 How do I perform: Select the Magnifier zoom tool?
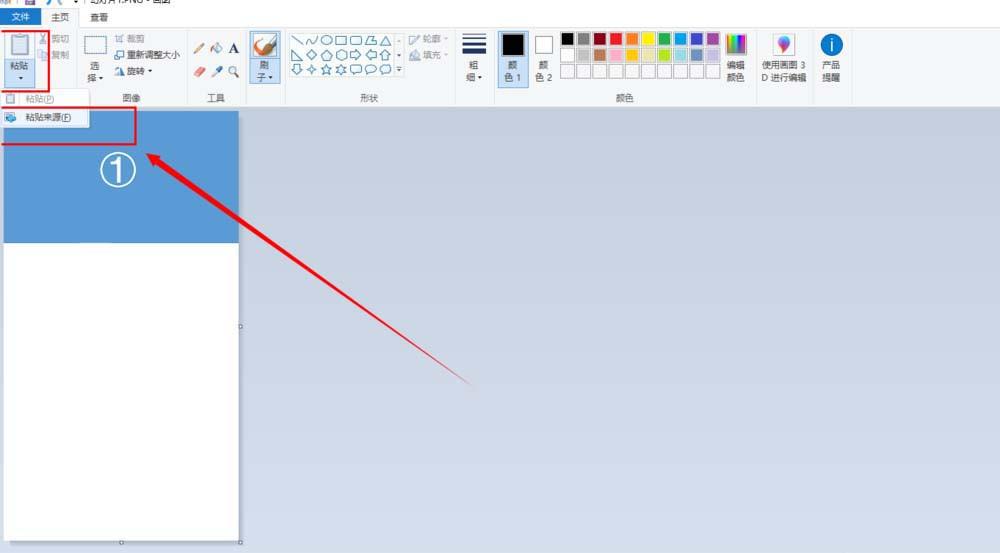pos(233,72)
